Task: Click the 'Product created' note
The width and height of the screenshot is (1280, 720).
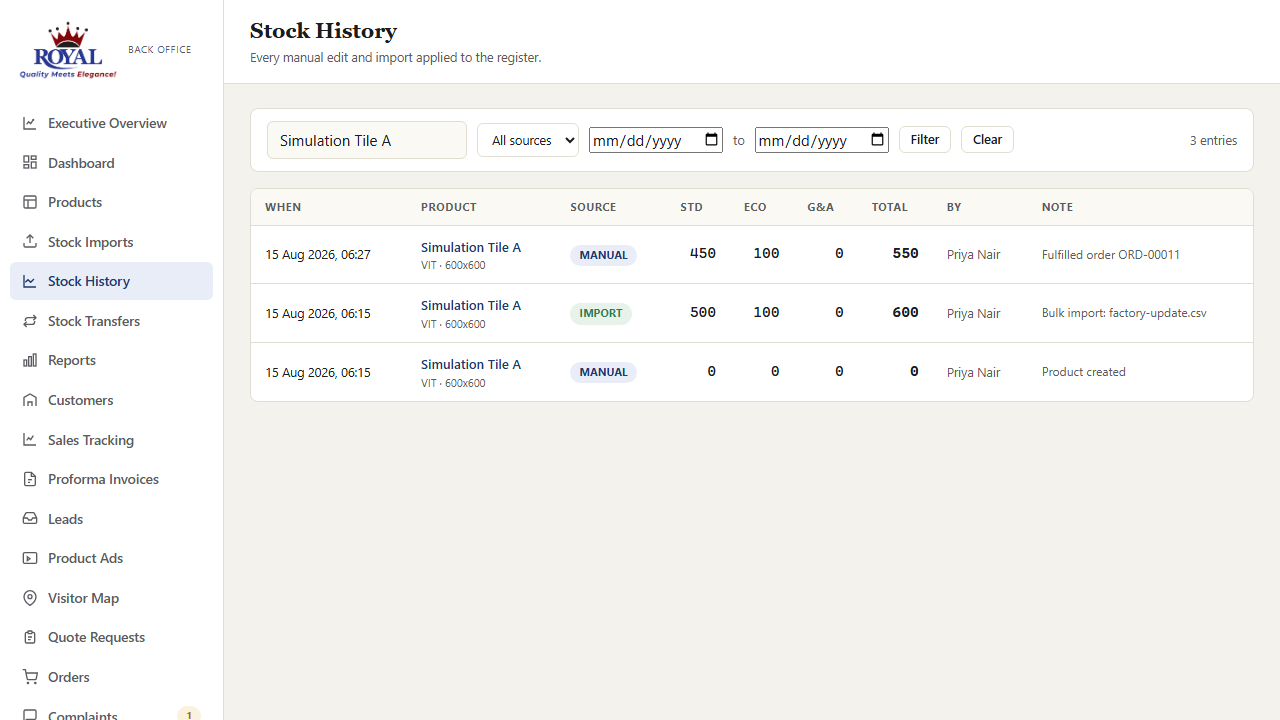Action: (1084, 372)
